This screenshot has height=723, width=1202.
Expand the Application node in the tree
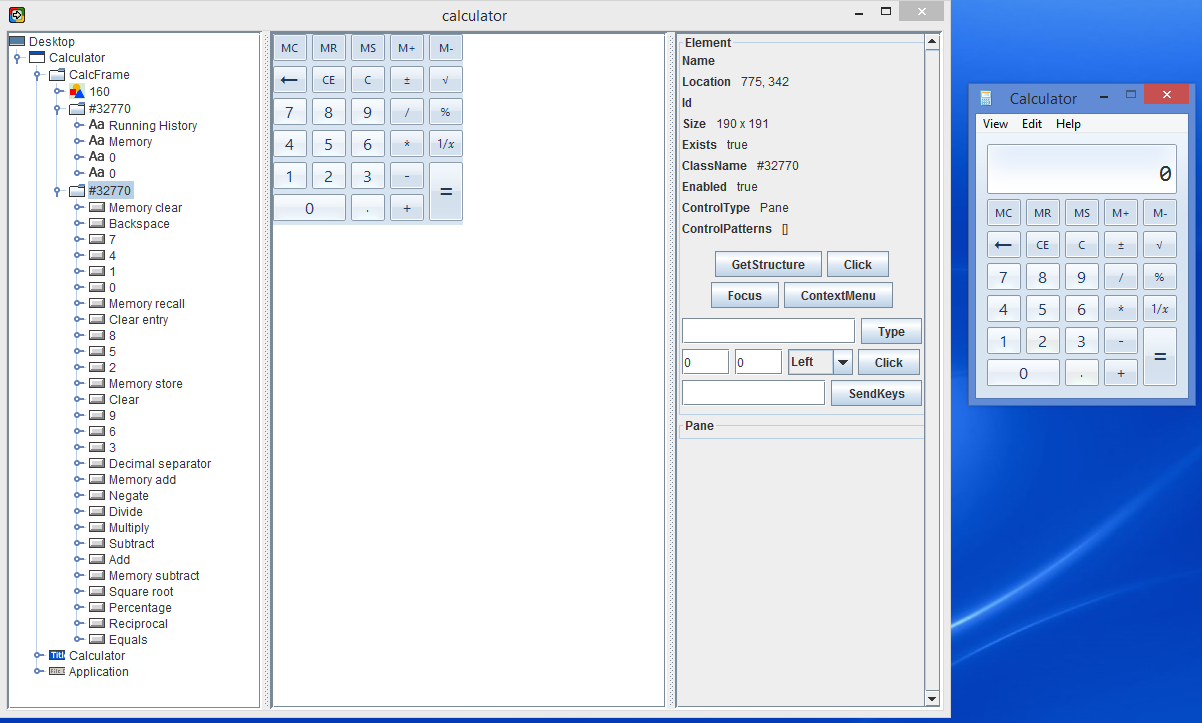[x=38, y=671]
